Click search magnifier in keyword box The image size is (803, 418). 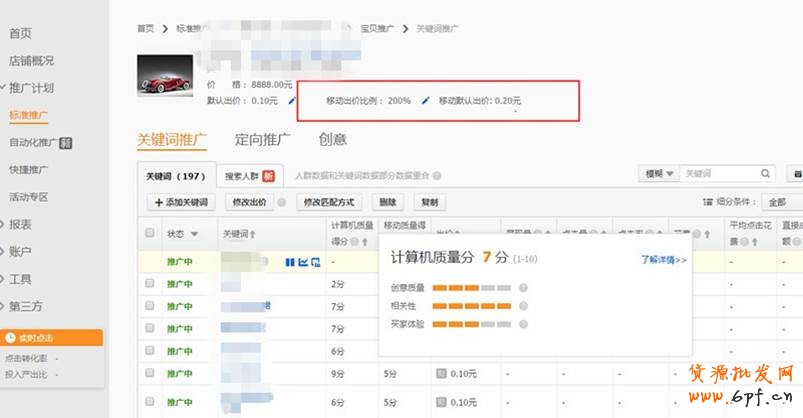765,174
